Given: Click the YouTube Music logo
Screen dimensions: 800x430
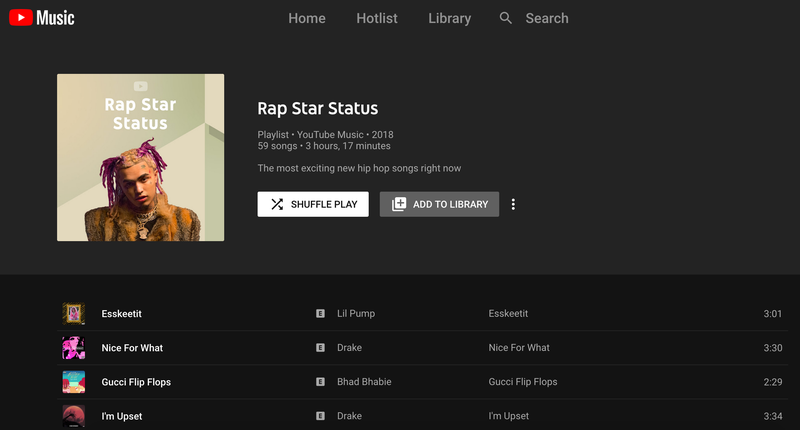Looking at the screenshot, I should click(42, 18).
